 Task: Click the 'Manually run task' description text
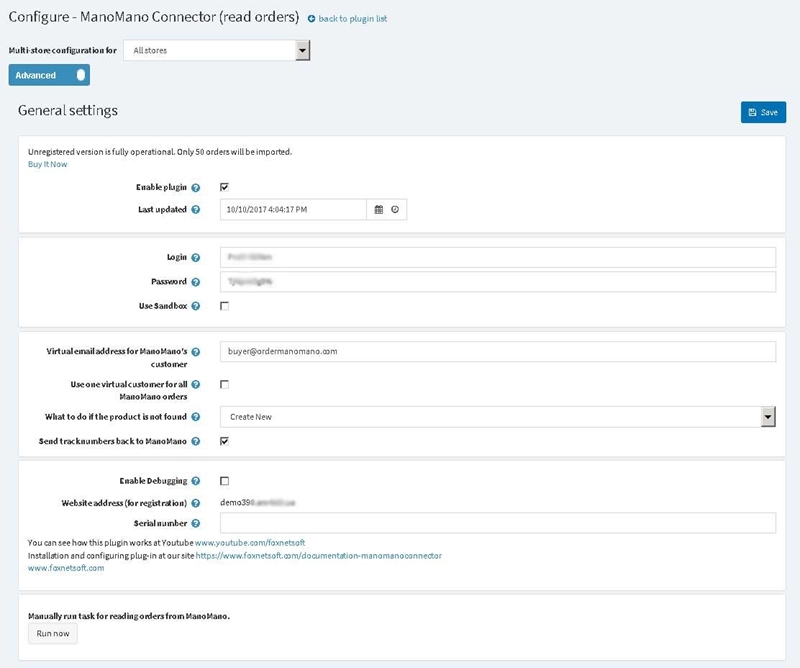129,616
